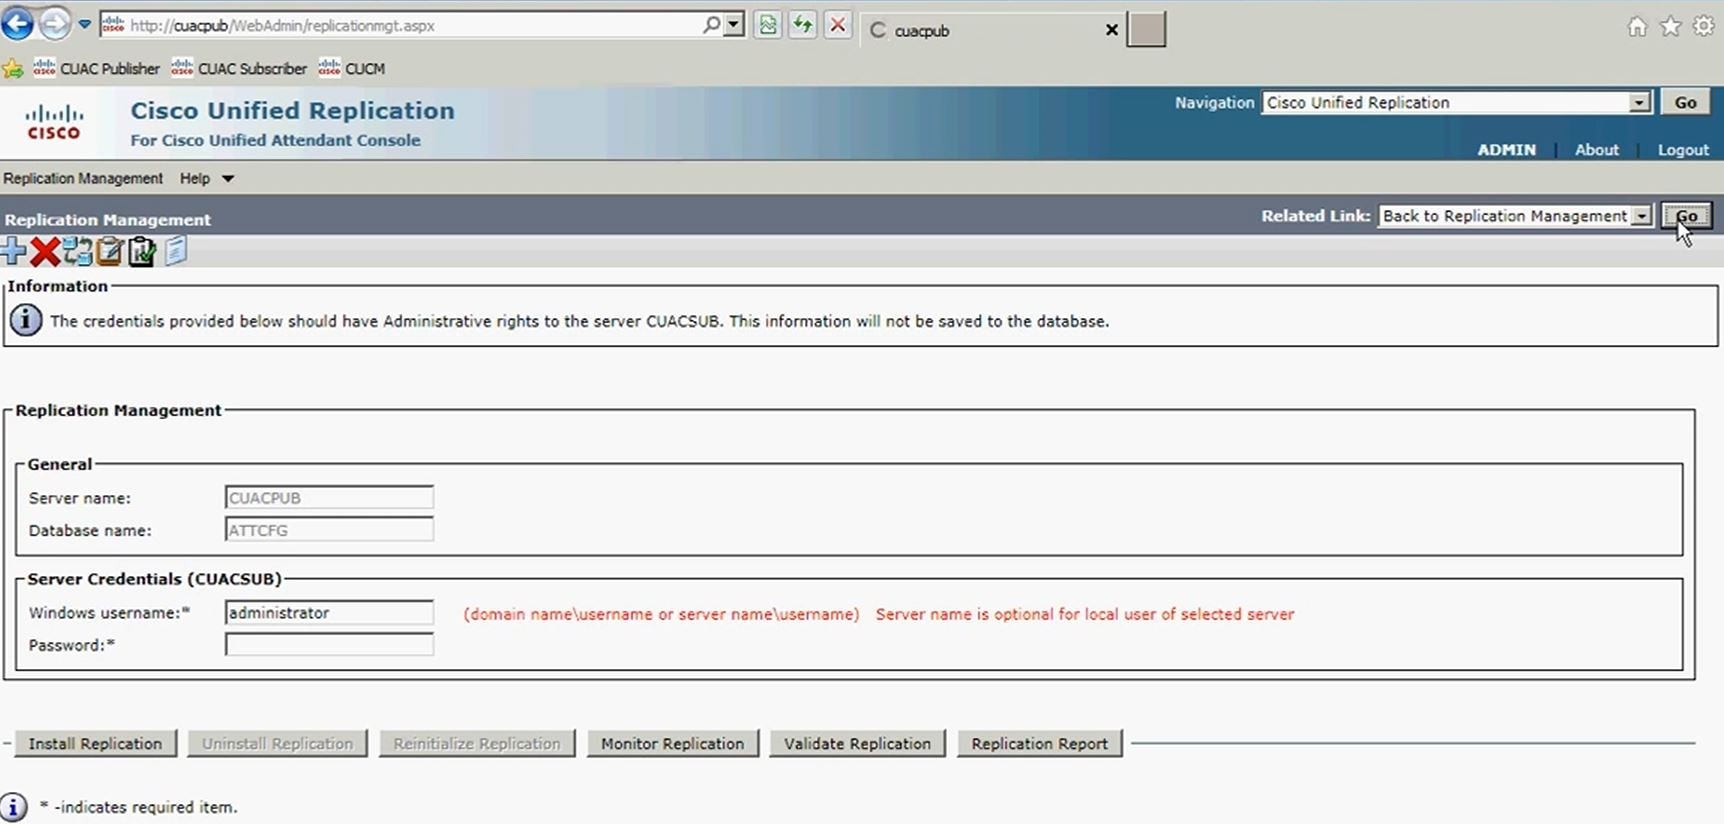
Task: Click the clipboard-with-pencil monitor replication icon
Action: pos(110,251)
